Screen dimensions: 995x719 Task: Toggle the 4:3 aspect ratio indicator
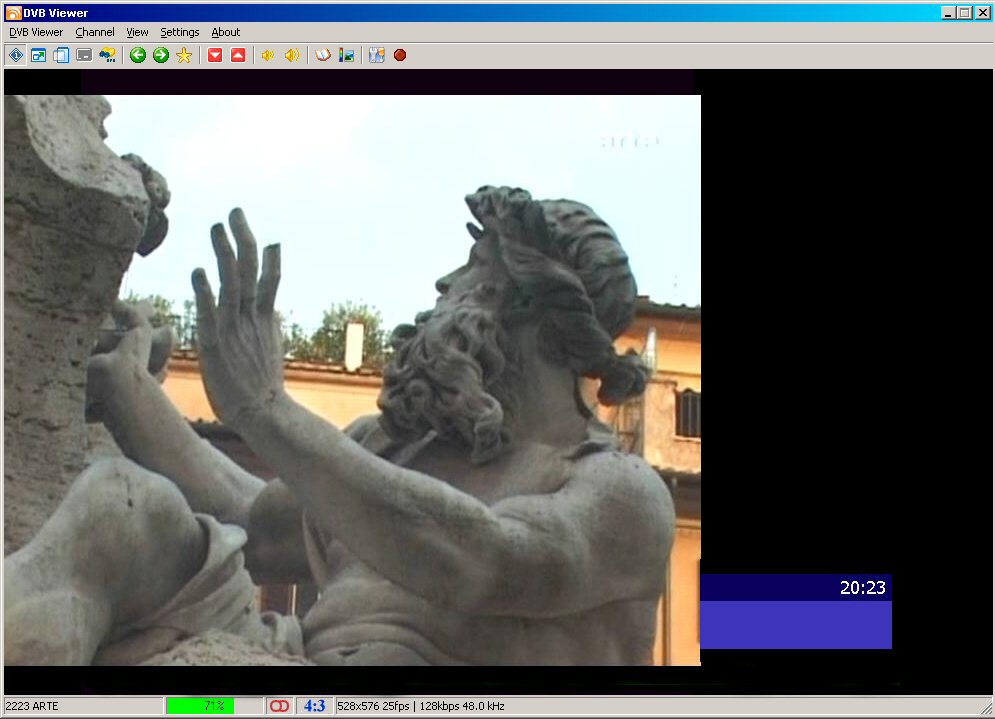coord(314,706)
